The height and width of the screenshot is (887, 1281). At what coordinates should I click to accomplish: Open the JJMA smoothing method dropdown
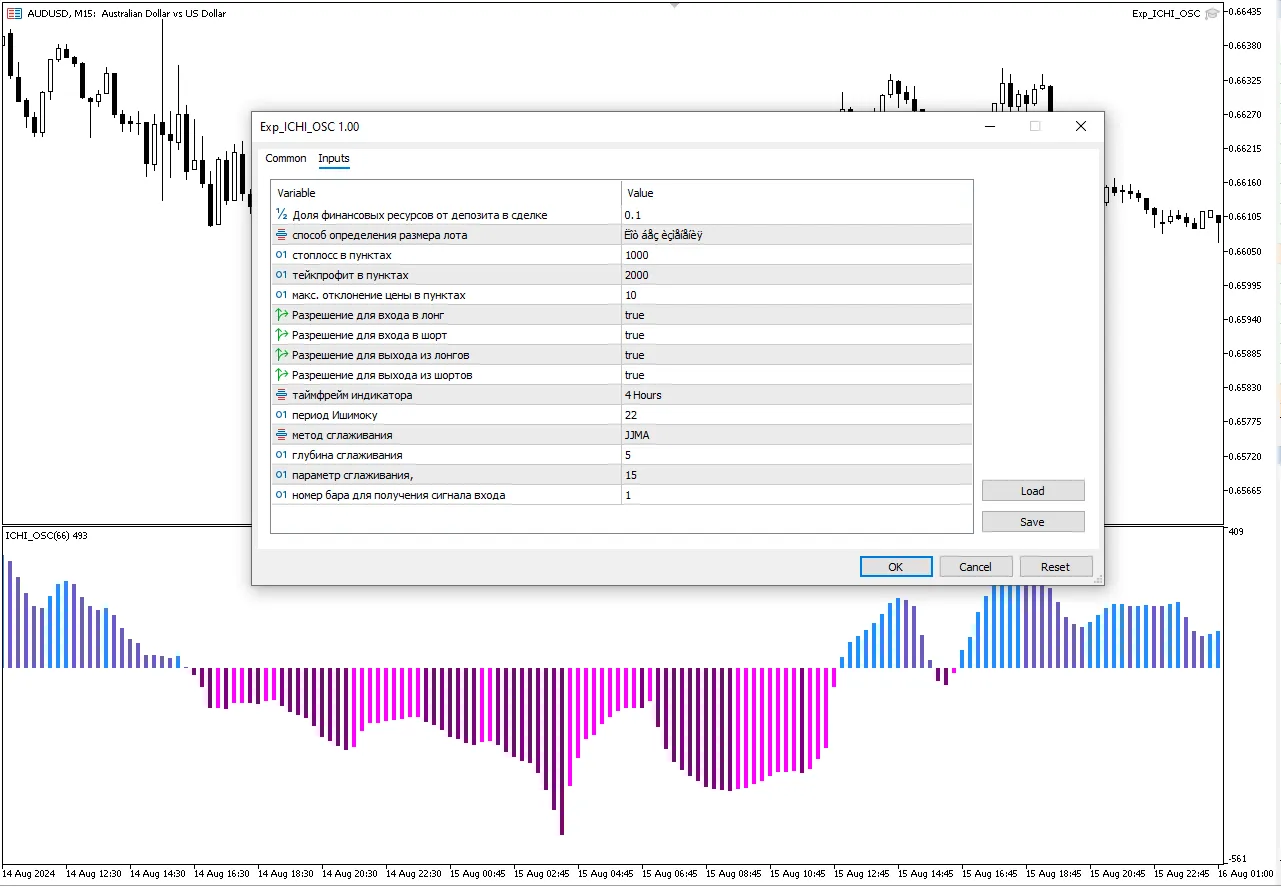795,435
